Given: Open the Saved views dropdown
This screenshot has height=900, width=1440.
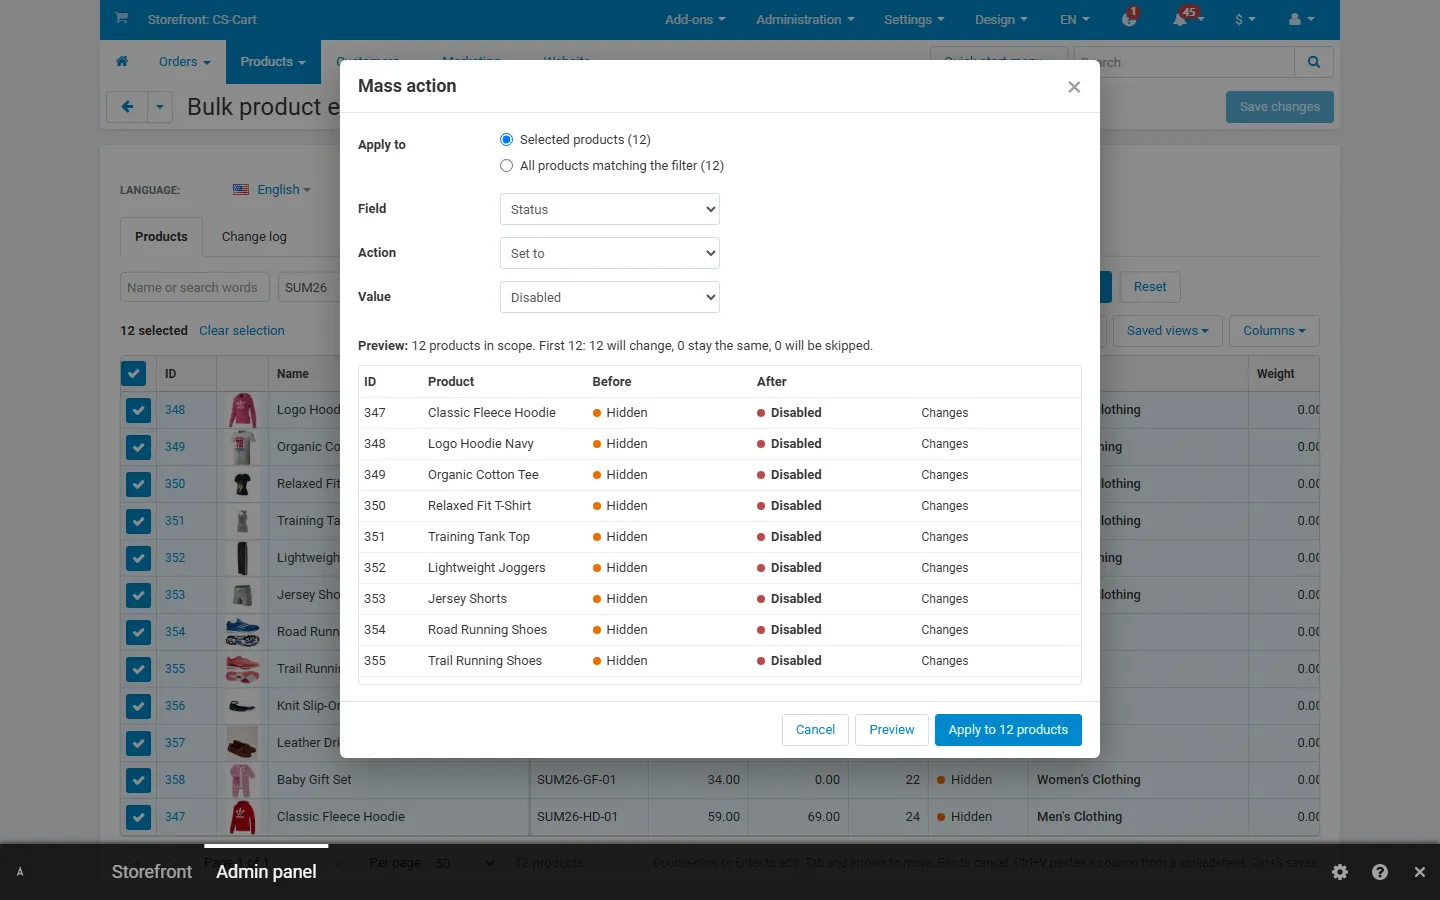Looking at the screenshot, I should click(x=1167, y=331).
